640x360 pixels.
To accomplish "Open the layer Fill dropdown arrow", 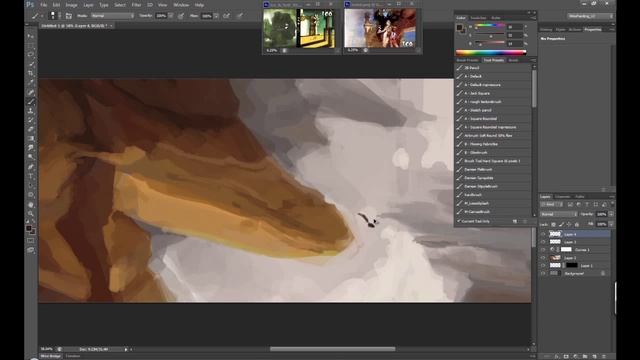I will click(611, 224).
